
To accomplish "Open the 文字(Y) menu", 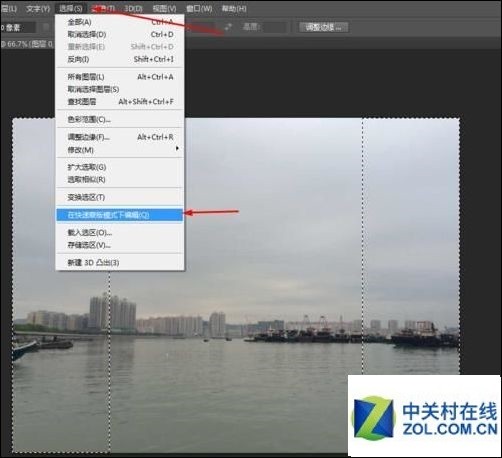I will [38, 8].
